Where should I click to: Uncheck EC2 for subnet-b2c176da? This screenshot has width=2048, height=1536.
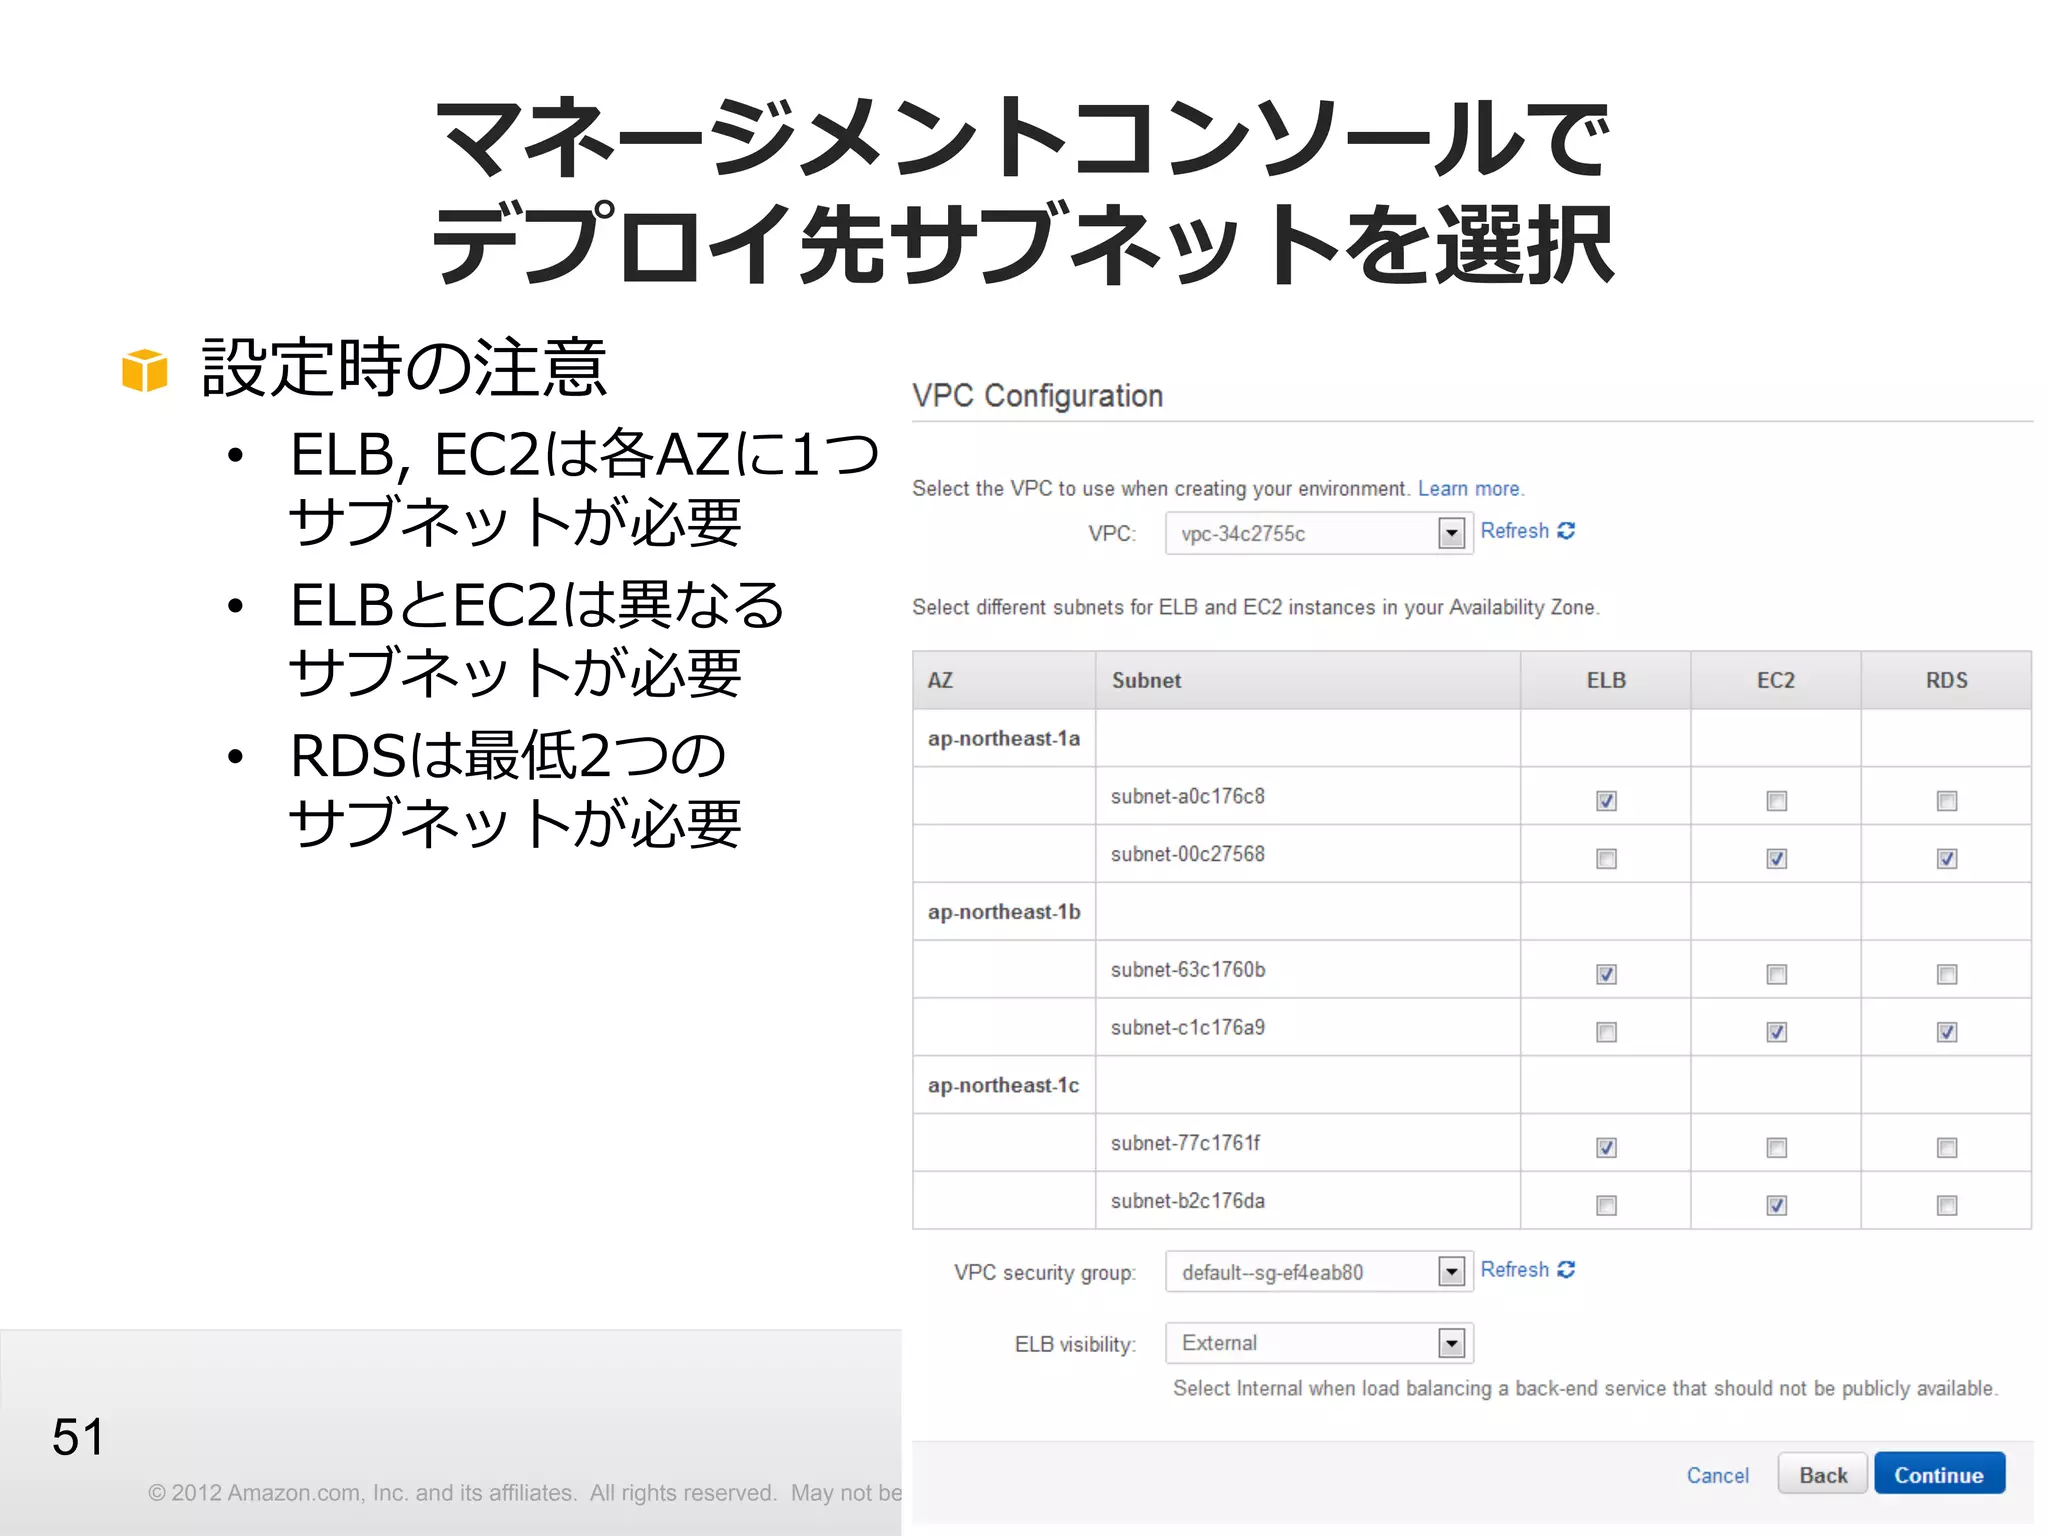coord(1776,1206)
